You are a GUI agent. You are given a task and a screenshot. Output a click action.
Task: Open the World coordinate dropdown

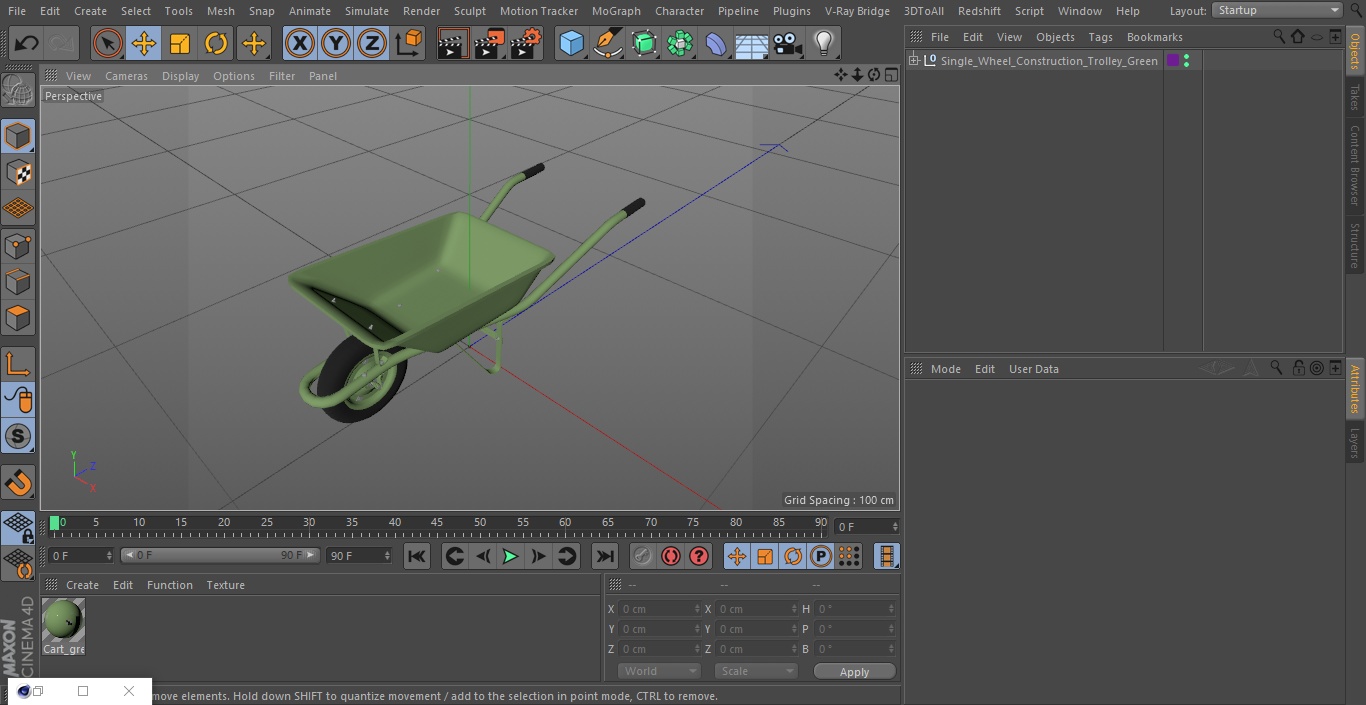pyautogui.click(x=659, y=672)
